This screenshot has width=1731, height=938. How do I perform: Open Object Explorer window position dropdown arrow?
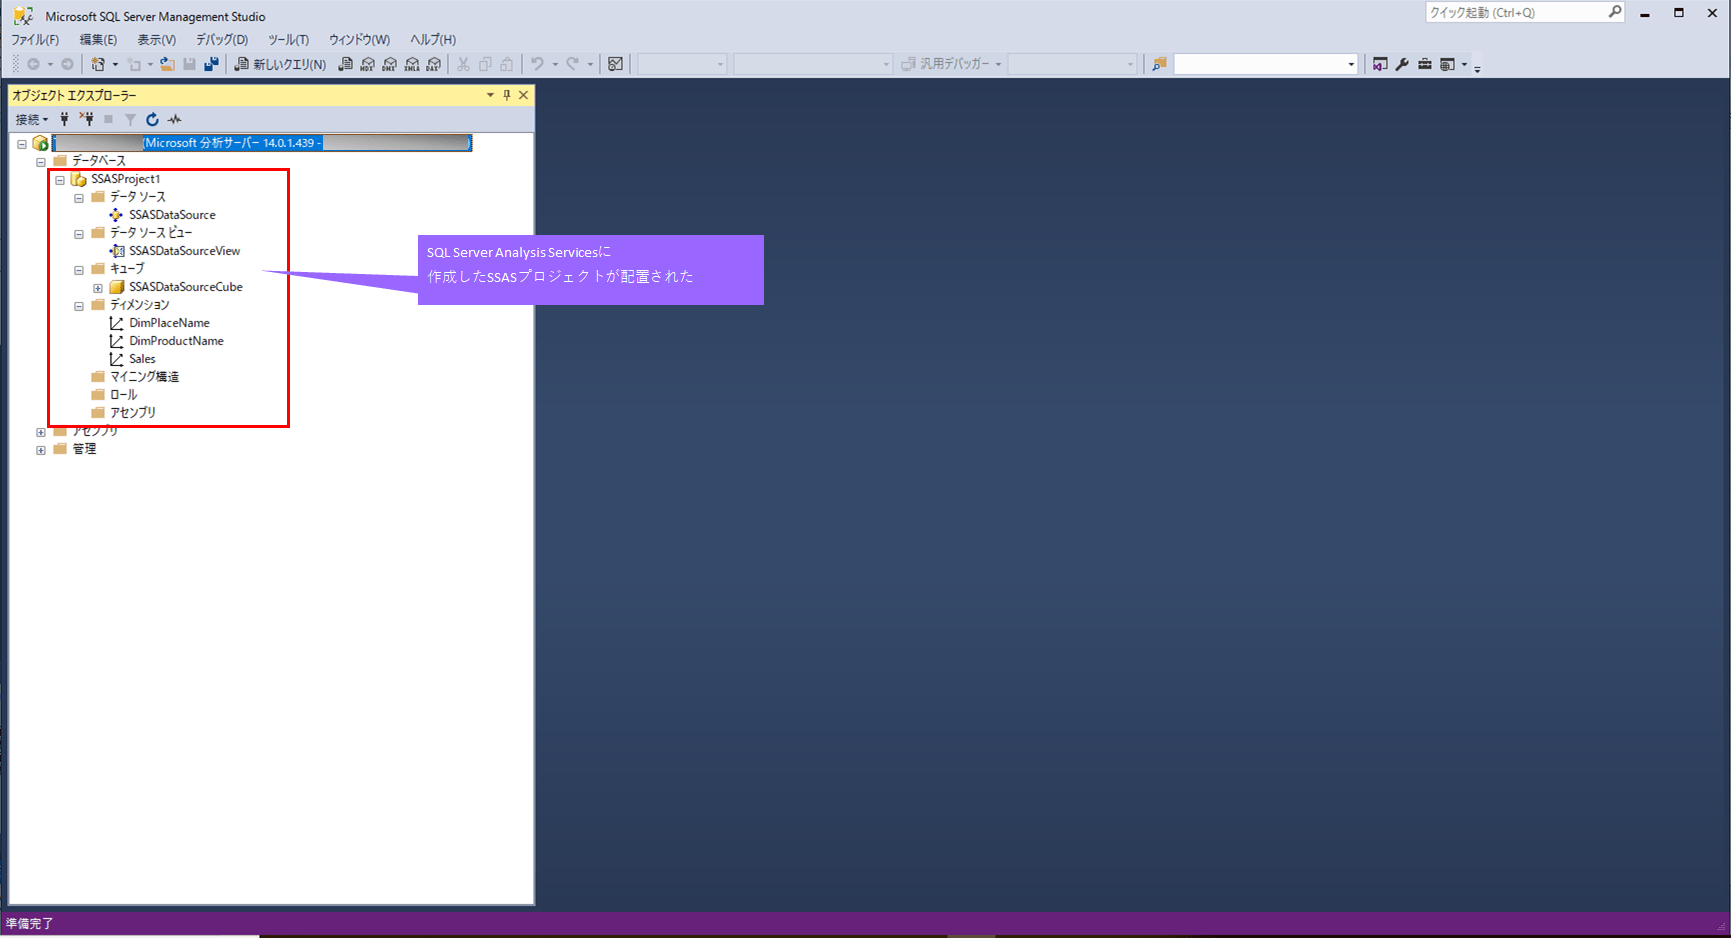click(x=490, y=95)
